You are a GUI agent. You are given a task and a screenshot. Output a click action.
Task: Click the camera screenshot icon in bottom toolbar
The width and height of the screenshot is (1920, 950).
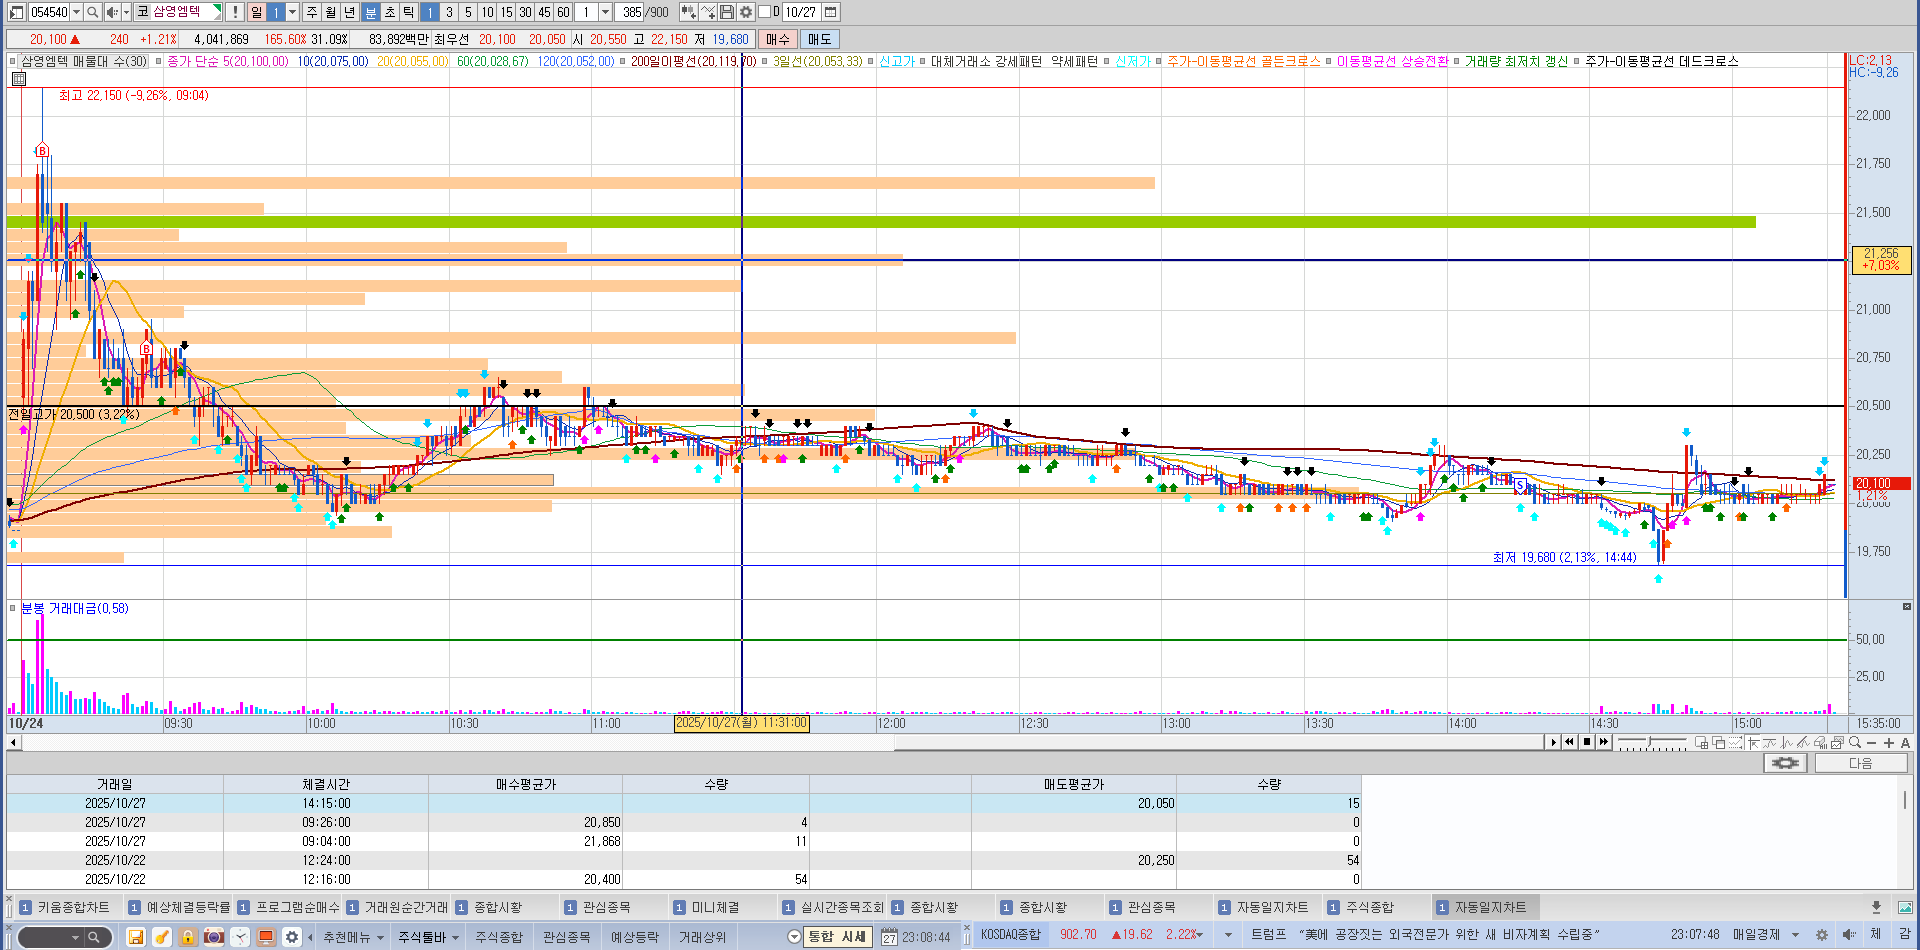click(x=213, y=937)
